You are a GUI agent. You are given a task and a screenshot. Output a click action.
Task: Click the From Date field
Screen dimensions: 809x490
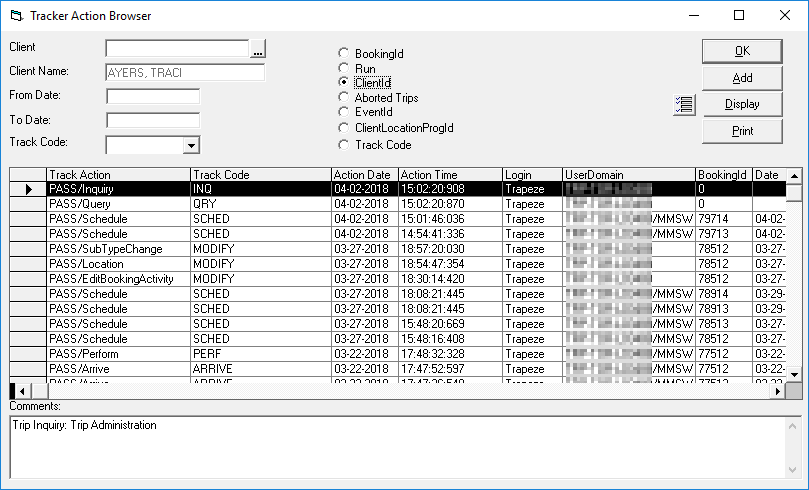(153, 96)
